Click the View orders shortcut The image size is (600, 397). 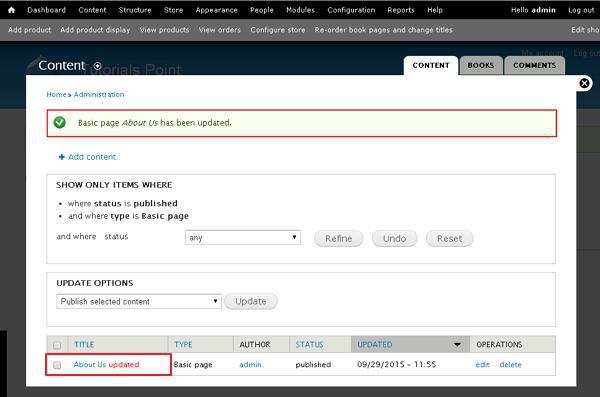point(220,30)
